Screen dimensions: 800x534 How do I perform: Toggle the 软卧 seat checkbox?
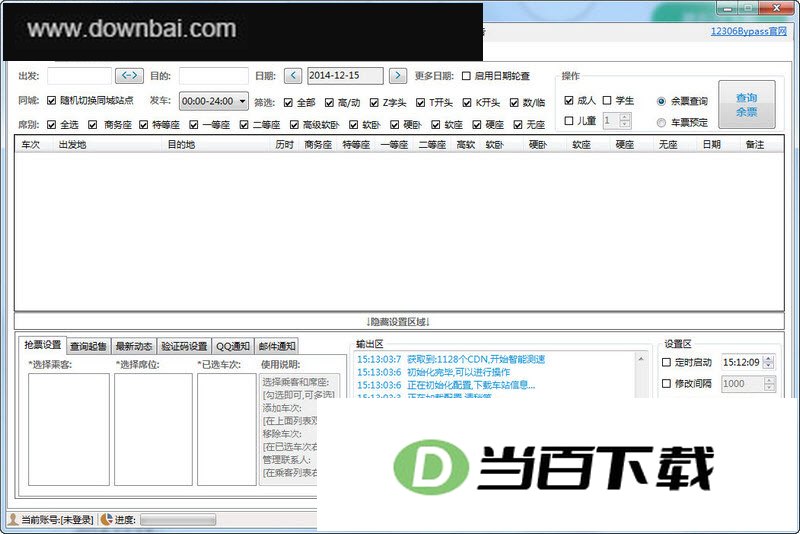click(x=353, y=124)
